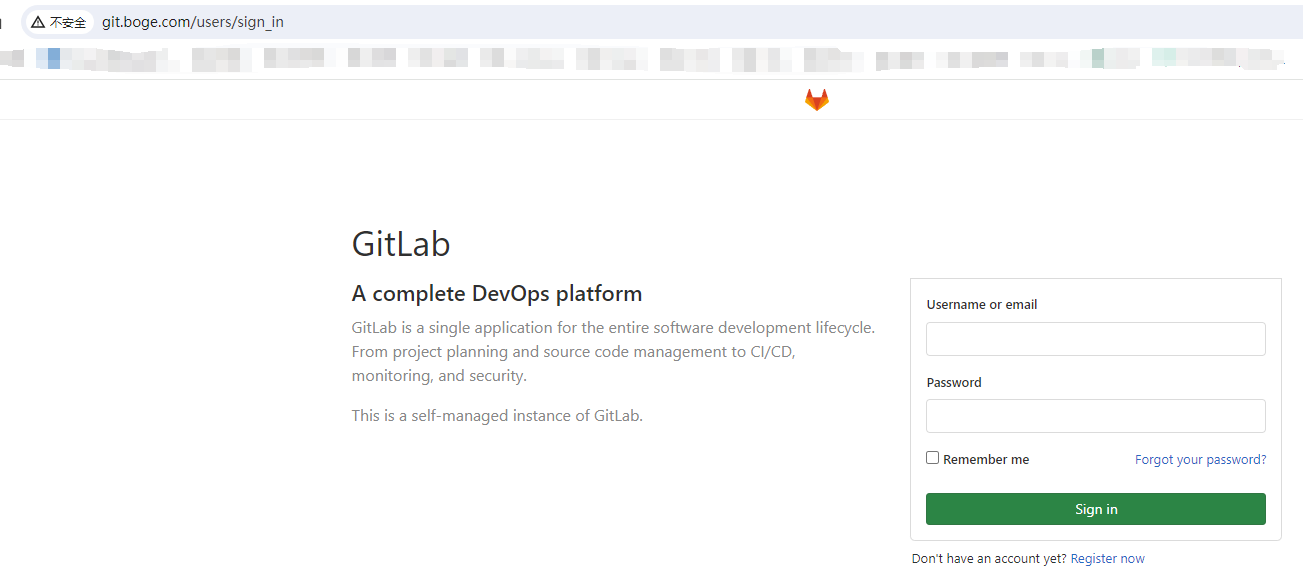The height and width of the screenshot is (588, 1303).
Task: Open the Register now link
Action: pos(1108,559)
